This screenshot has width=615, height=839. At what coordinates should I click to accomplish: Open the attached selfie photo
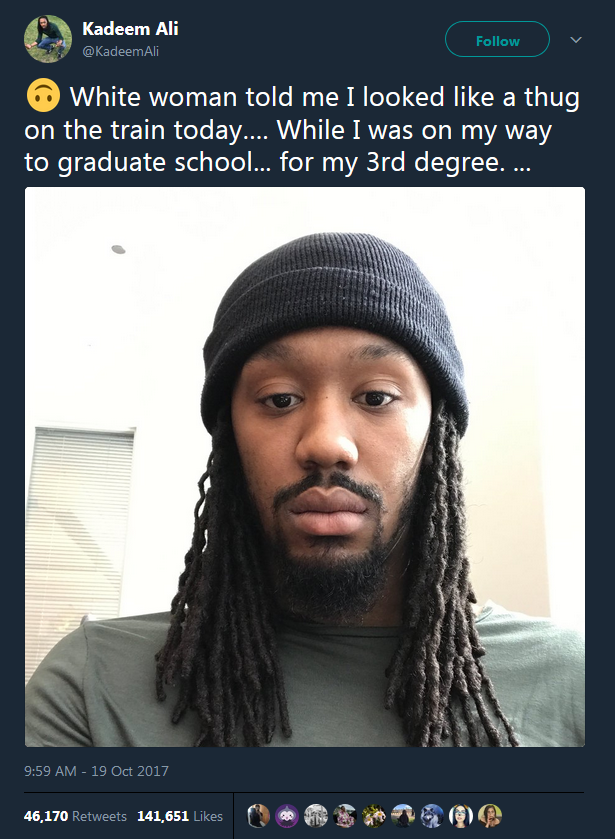tap(305, 467)
